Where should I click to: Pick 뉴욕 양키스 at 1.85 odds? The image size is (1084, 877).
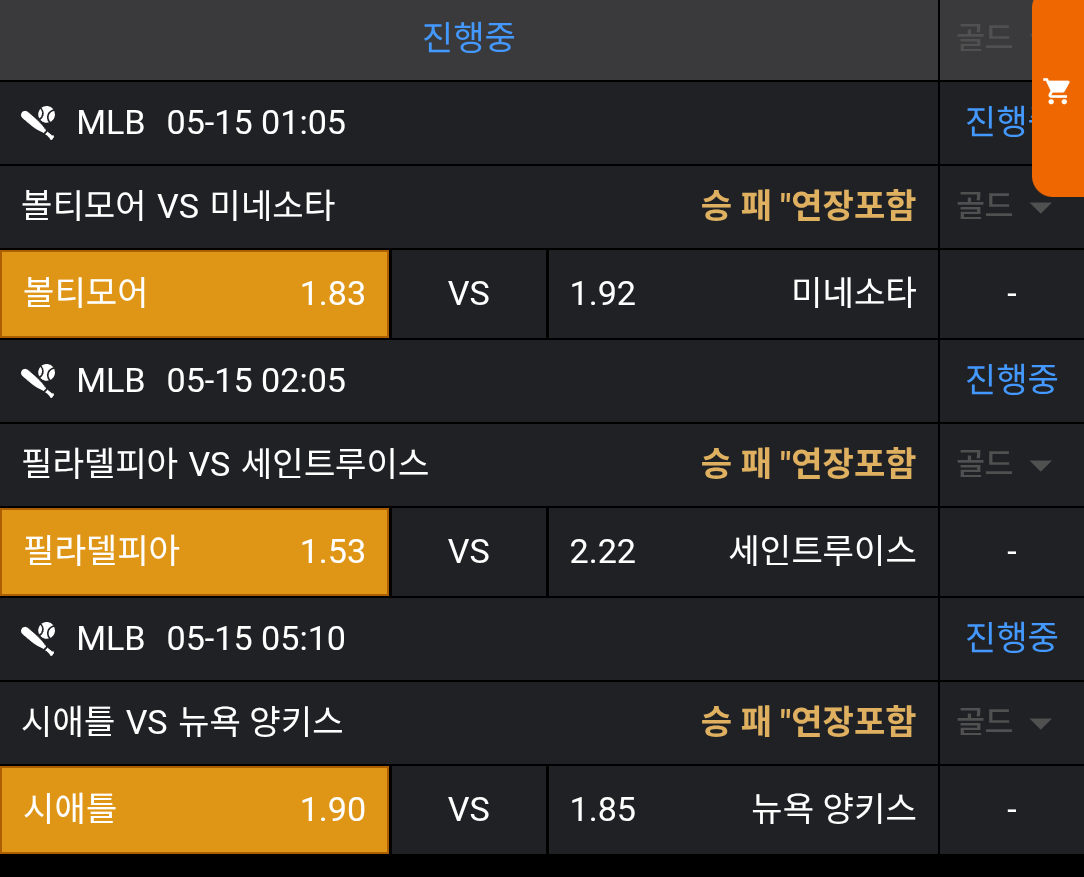coord(743,810)
